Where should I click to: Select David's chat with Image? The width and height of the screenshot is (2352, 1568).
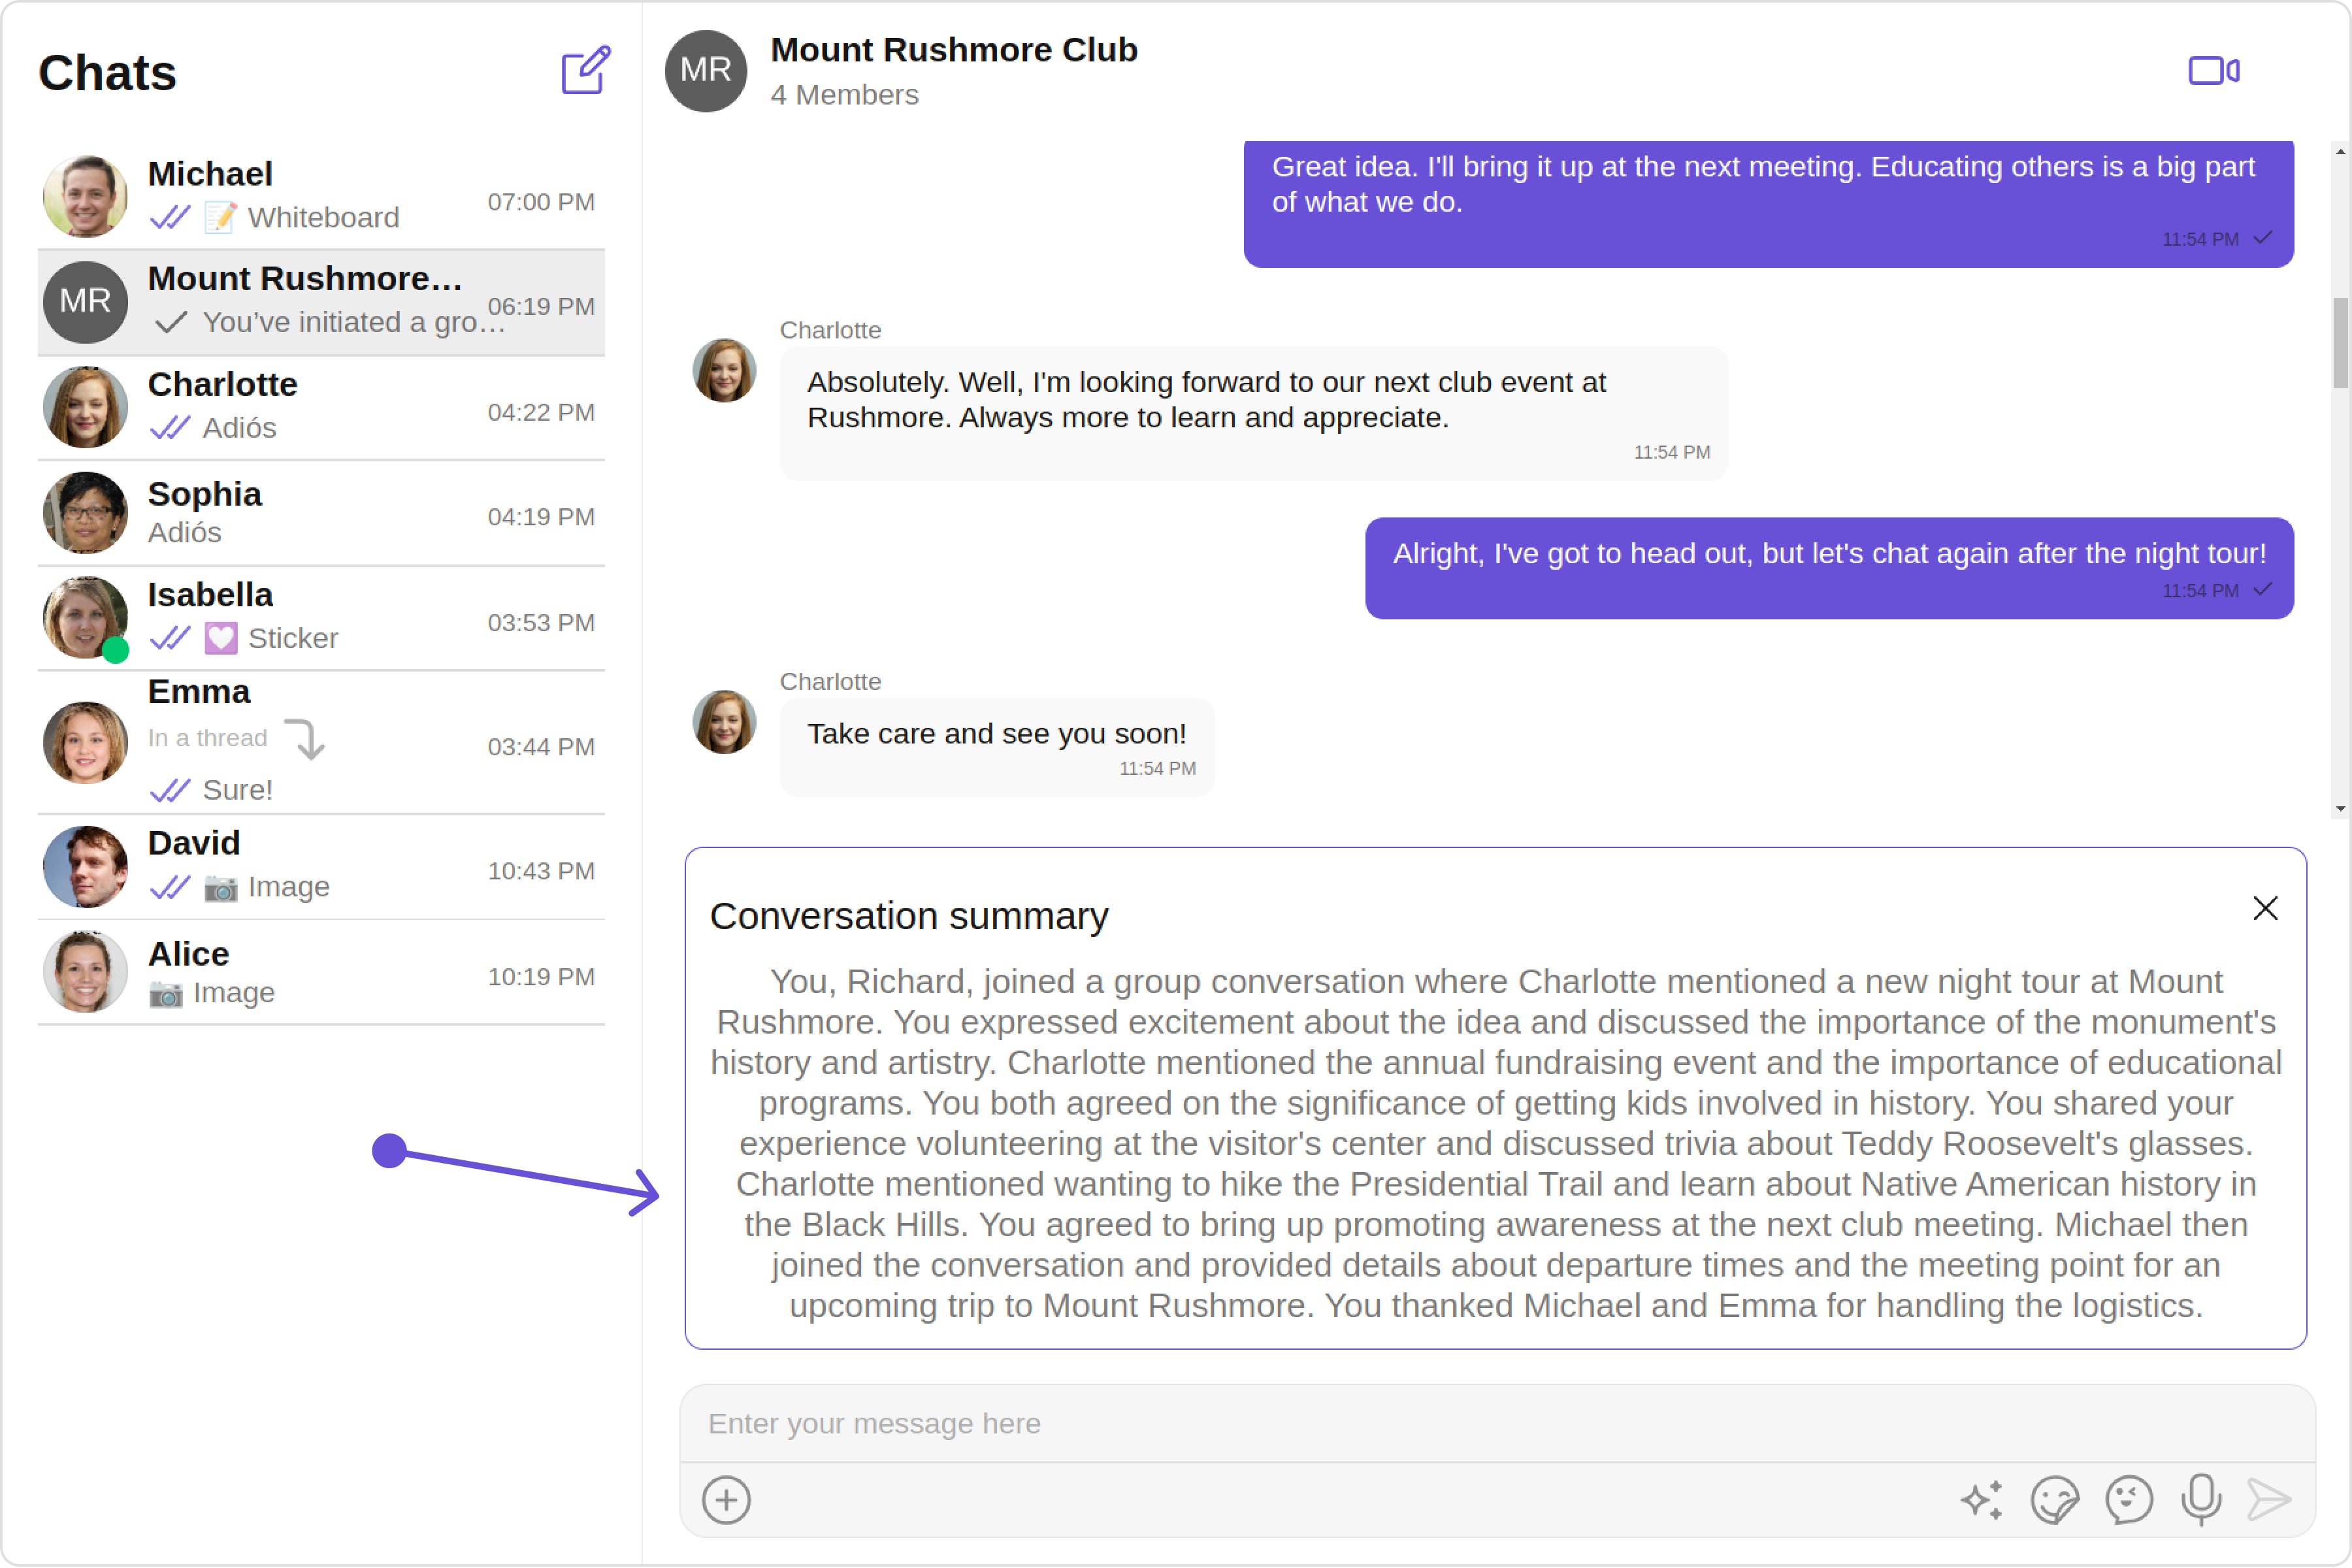click(320, 866)
